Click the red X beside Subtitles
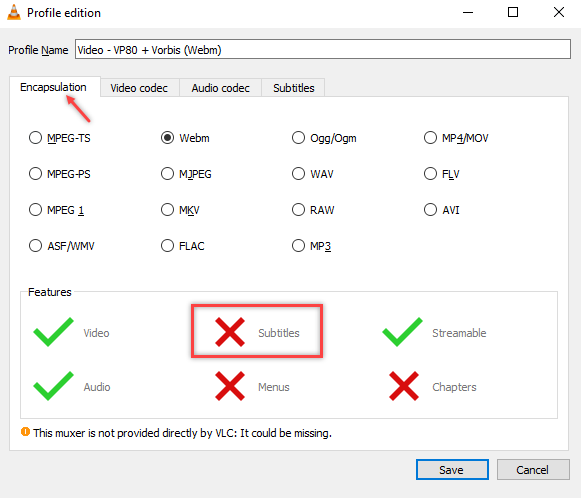581x498 pixels. (x=230, y=332)
